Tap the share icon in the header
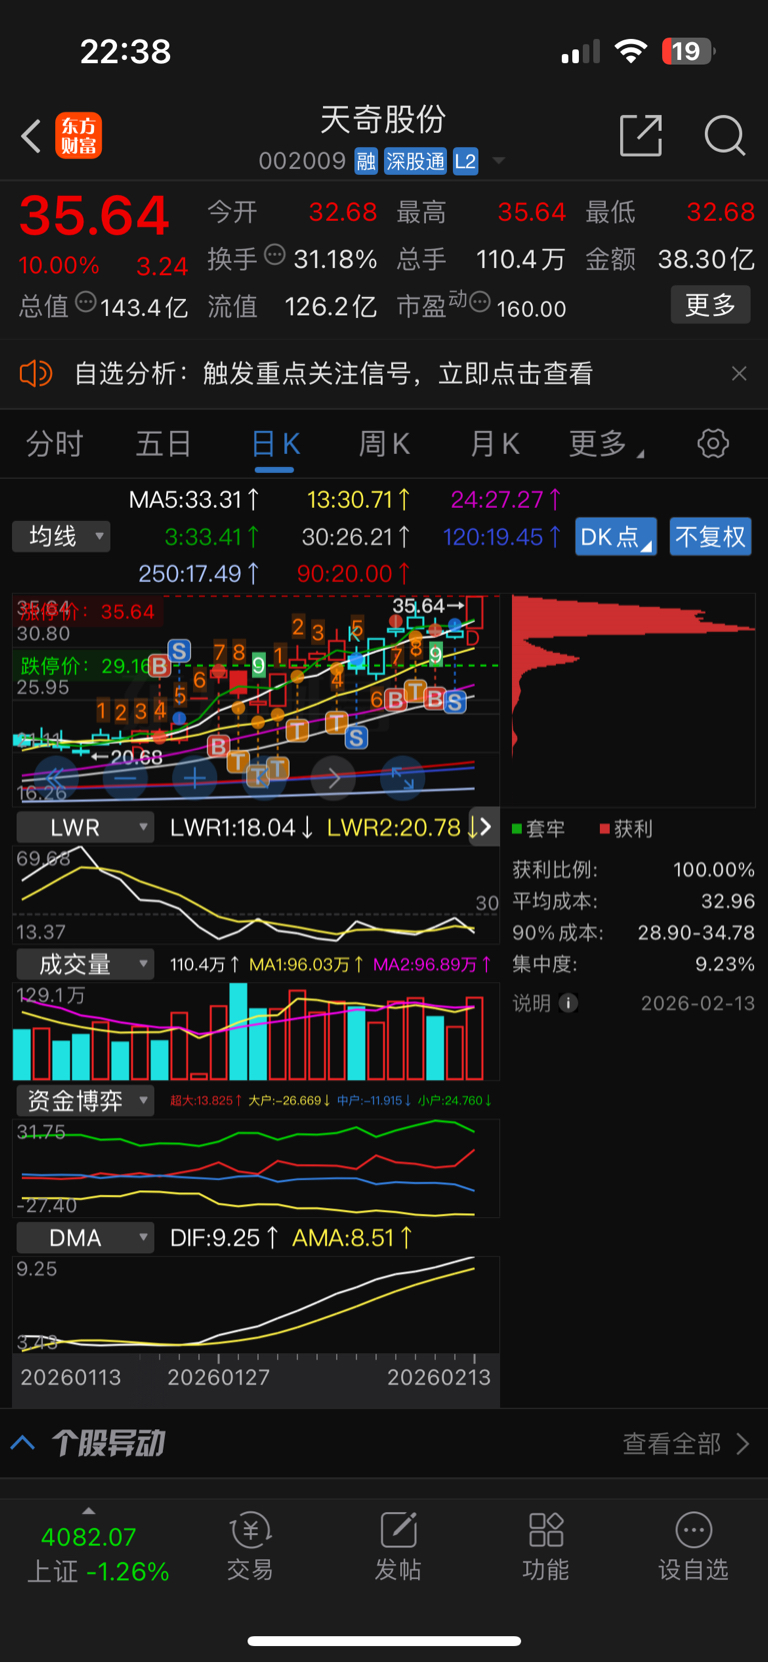 coord(641,135)
